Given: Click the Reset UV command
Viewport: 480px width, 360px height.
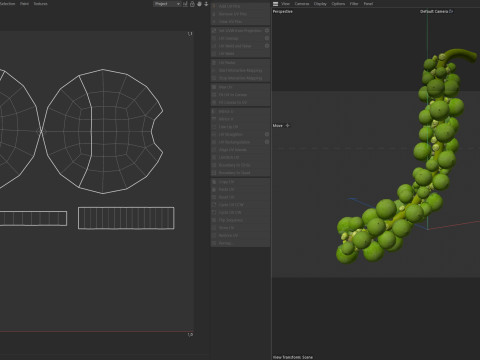Looking at the screenshot, I should tap(240, 197).
